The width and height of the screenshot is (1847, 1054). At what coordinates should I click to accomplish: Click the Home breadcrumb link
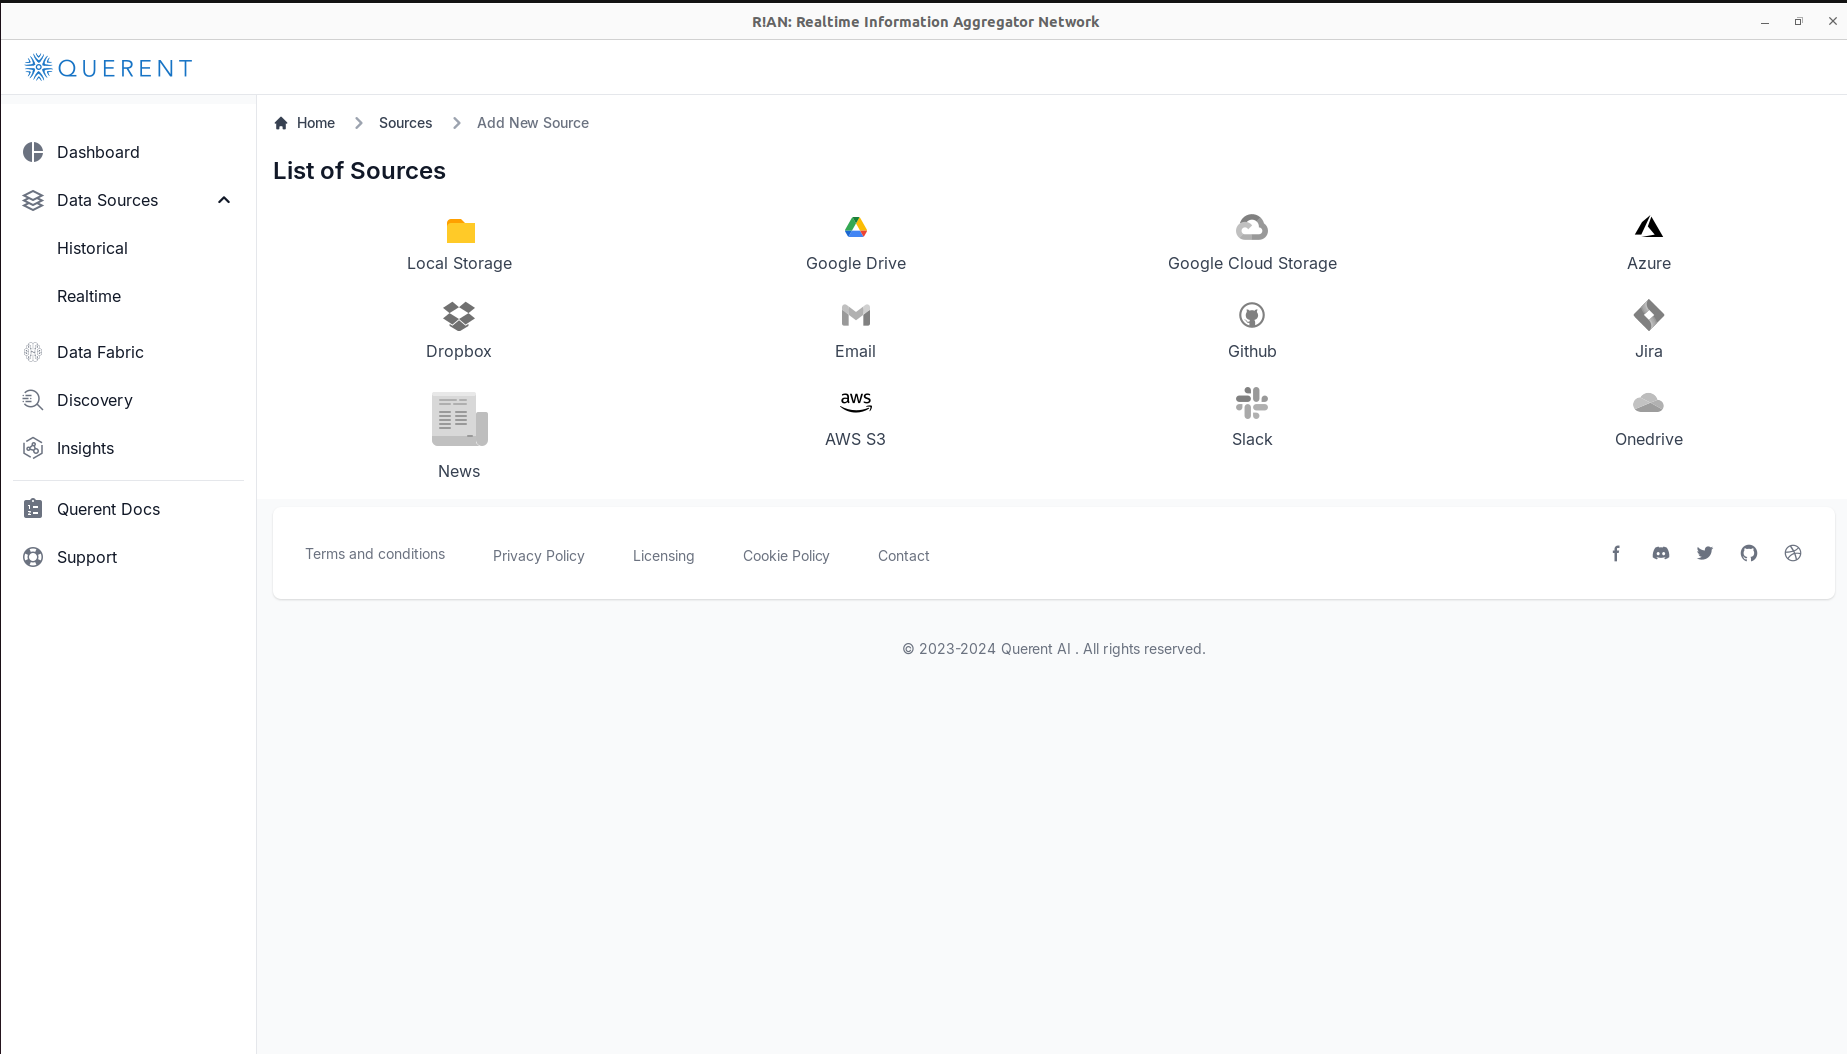[x=316, y=123]
